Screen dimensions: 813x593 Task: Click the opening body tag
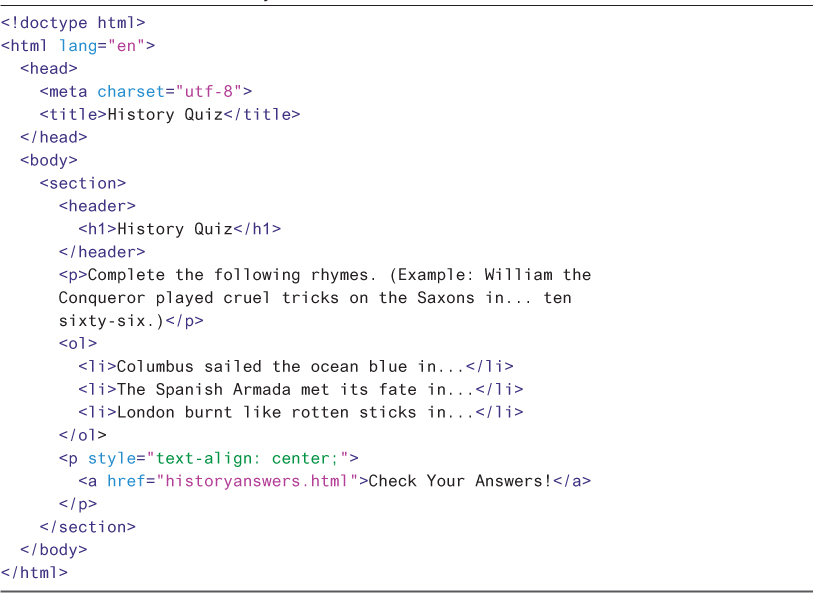coord(48,160)
